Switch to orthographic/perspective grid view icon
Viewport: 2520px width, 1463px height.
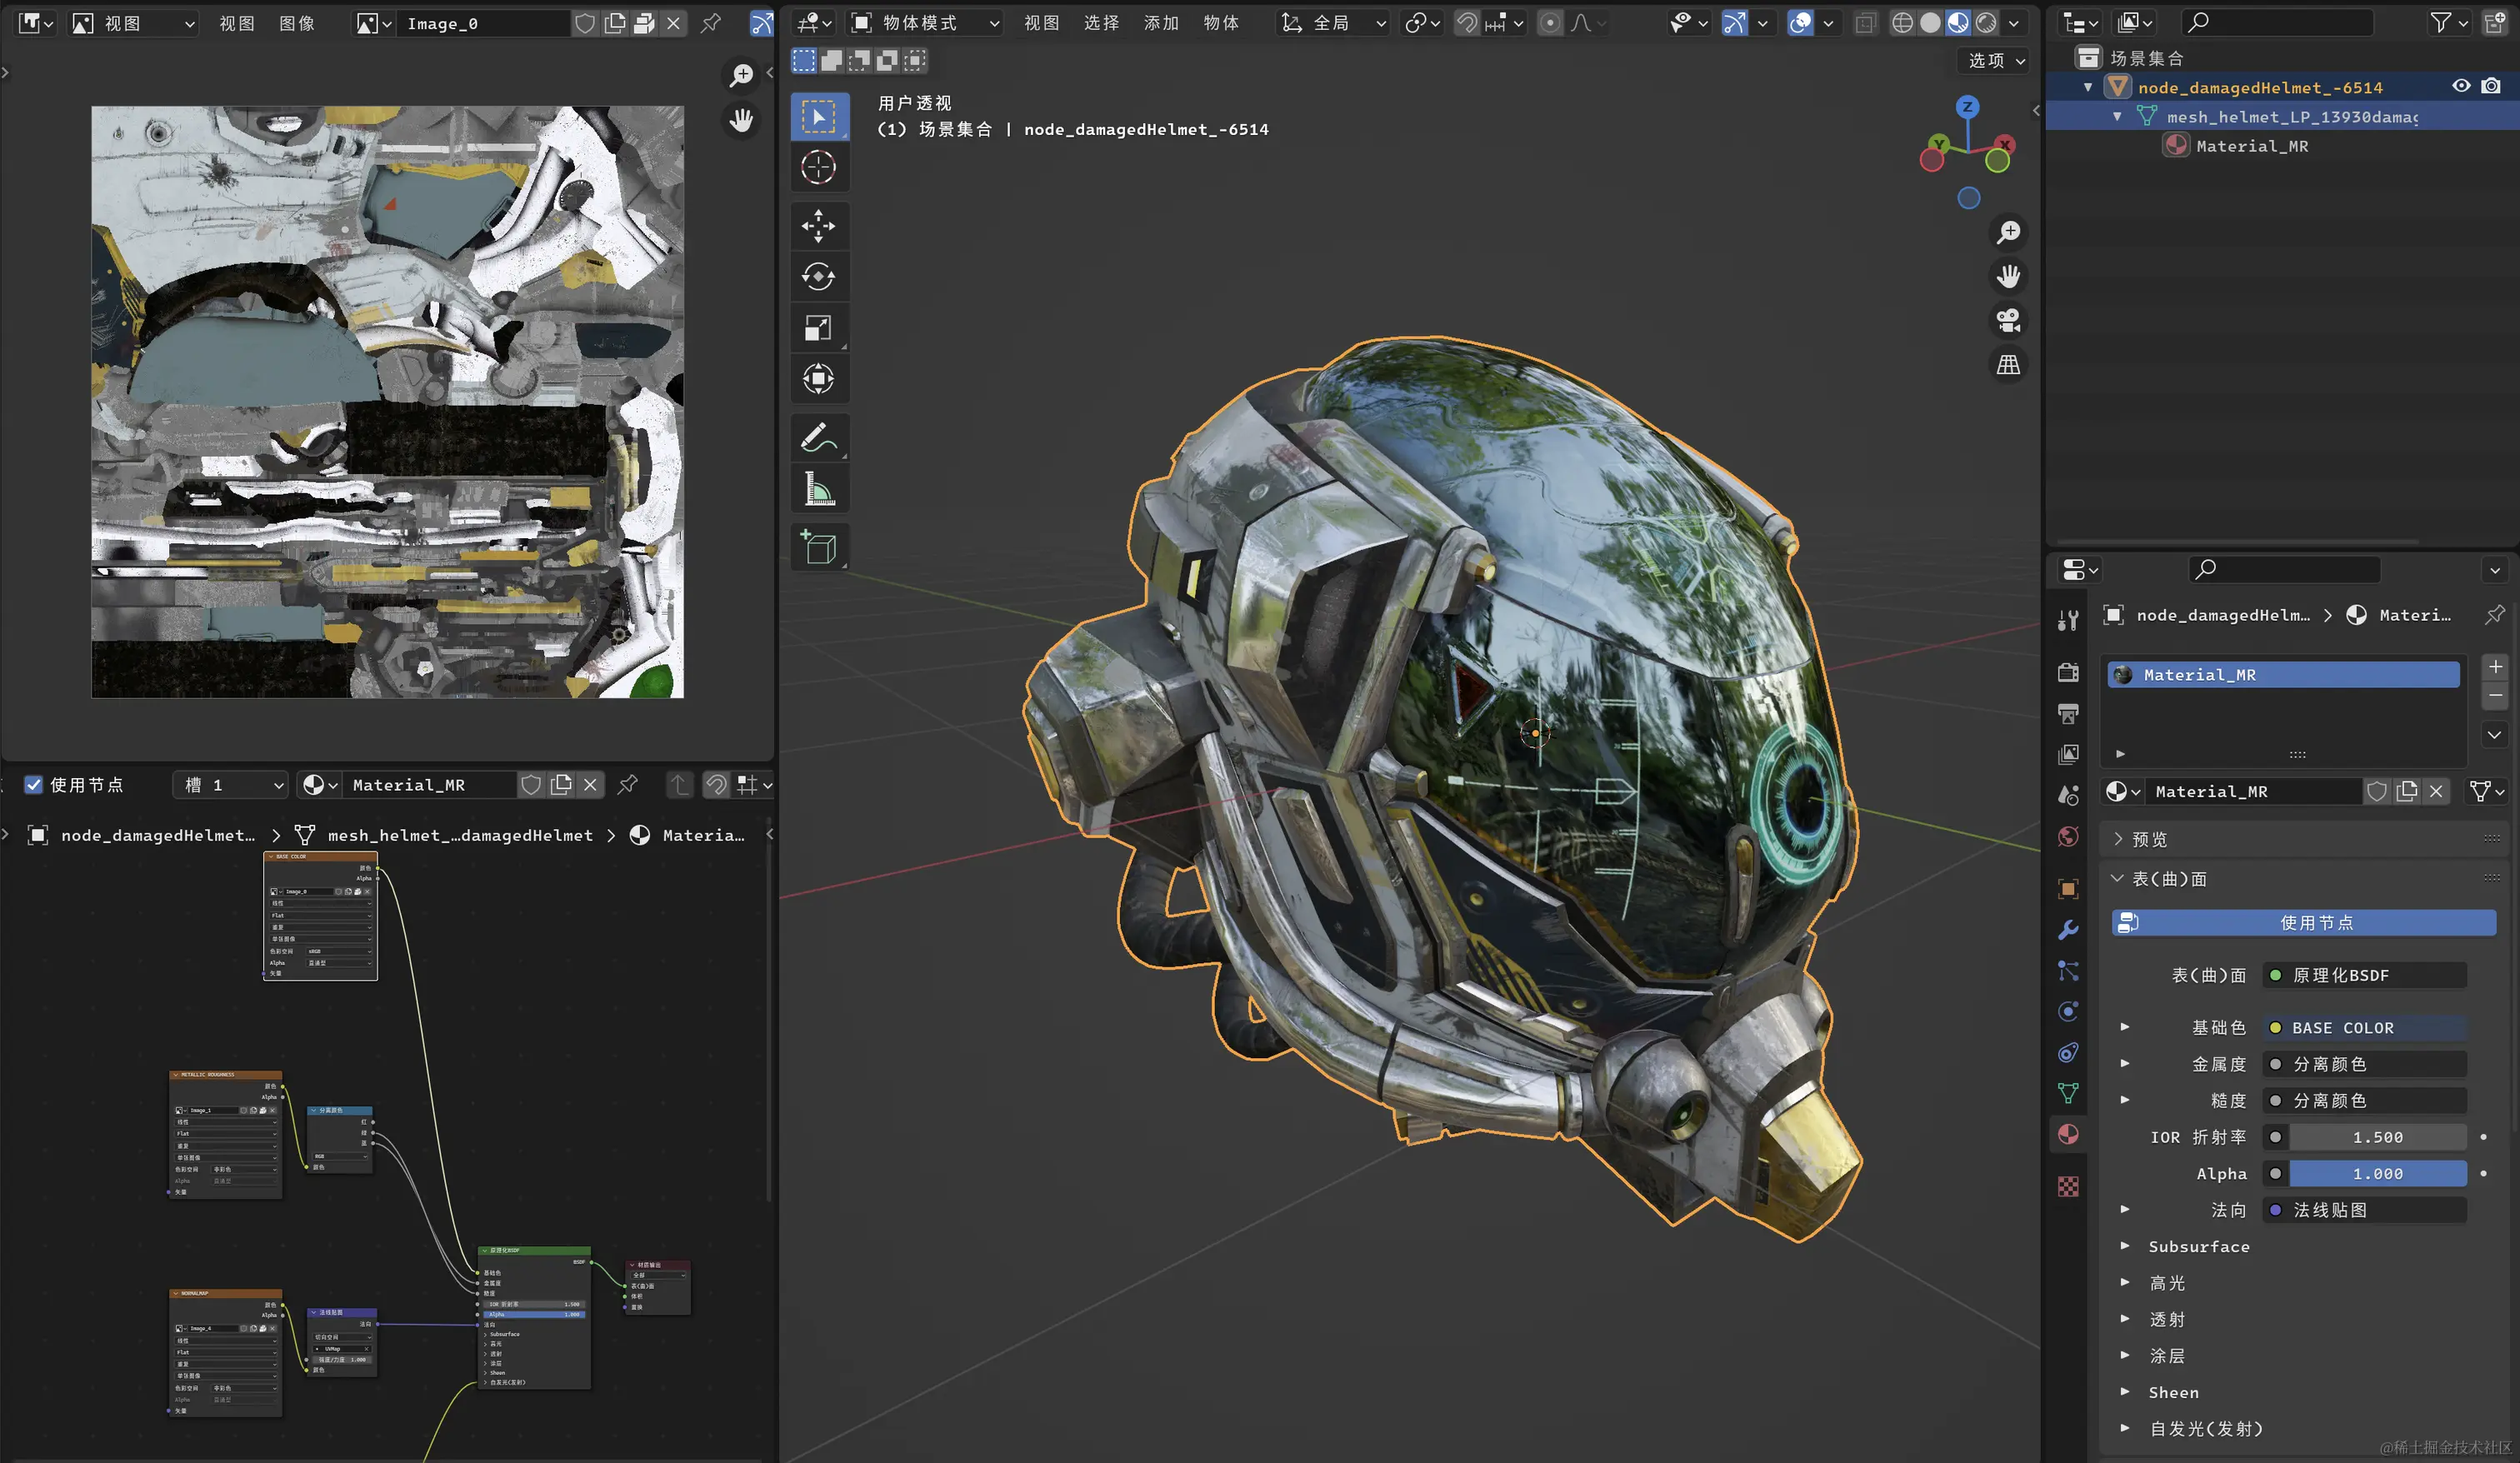2008,365
